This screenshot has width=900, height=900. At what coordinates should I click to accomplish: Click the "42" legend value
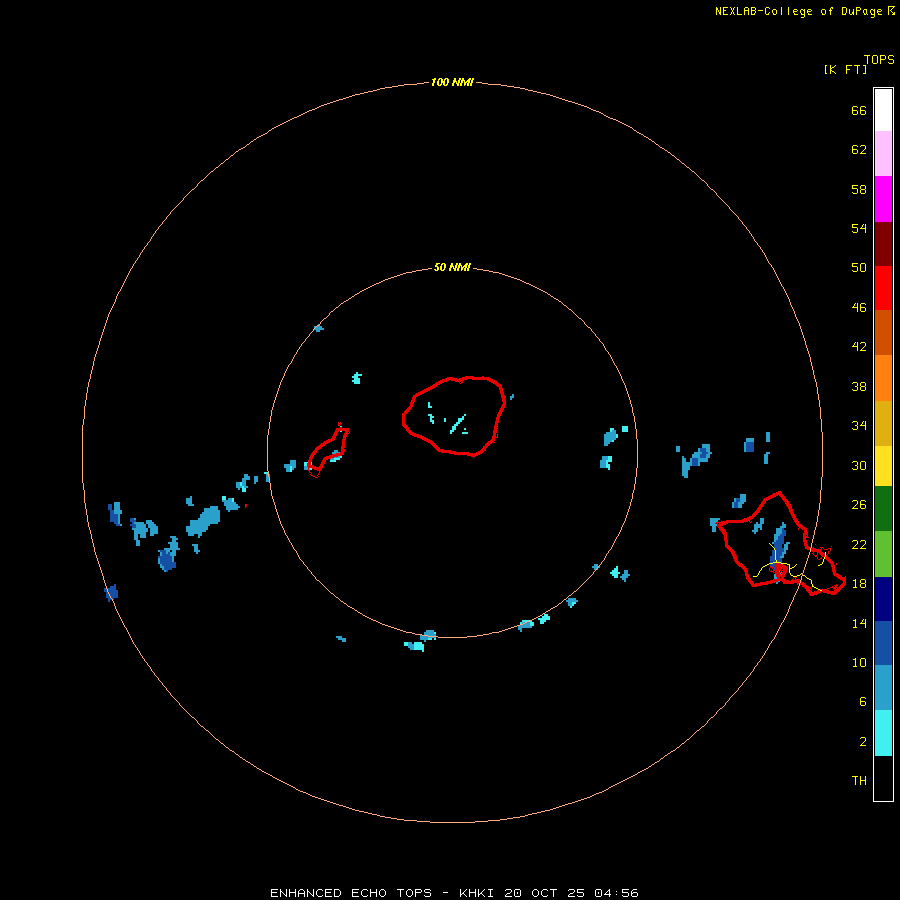tap(859, 347)
